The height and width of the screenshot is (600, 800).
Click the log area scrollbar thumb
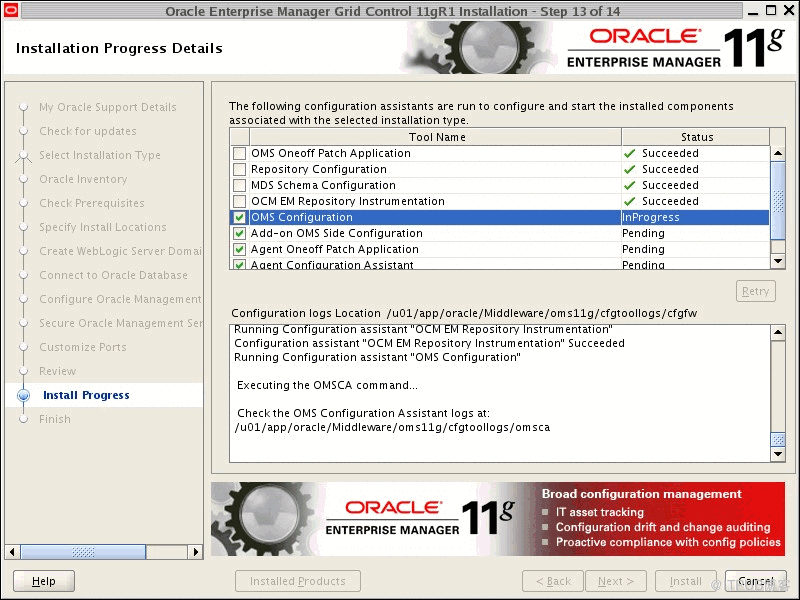778,439
